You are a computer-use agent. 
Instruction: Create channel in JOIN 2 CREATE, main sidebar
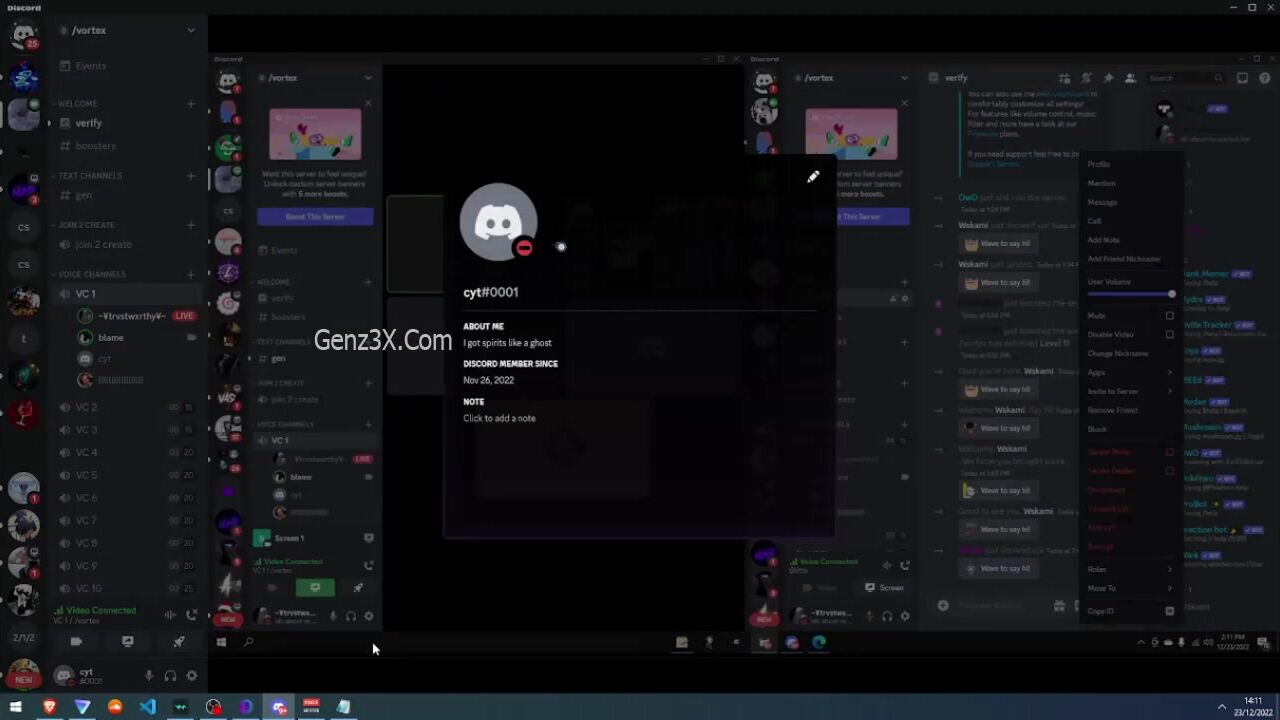tap(191, 225)
